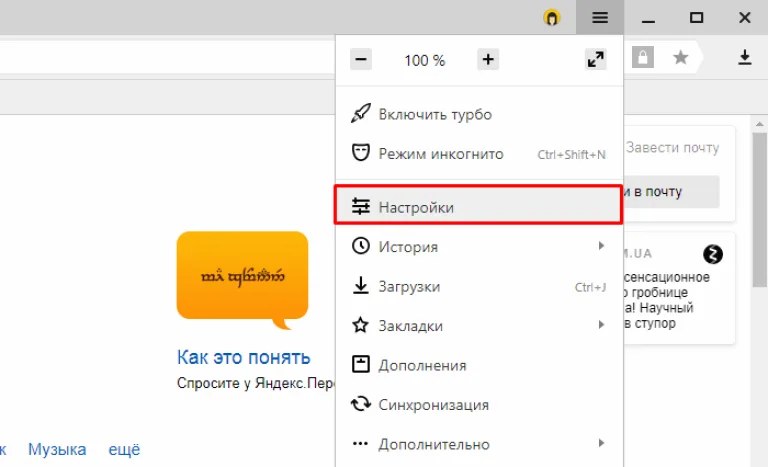Click the star icon beside Закладки
The height and width of the screenshot is (467, 768).
pyautogui.click(x=361, y=325)
